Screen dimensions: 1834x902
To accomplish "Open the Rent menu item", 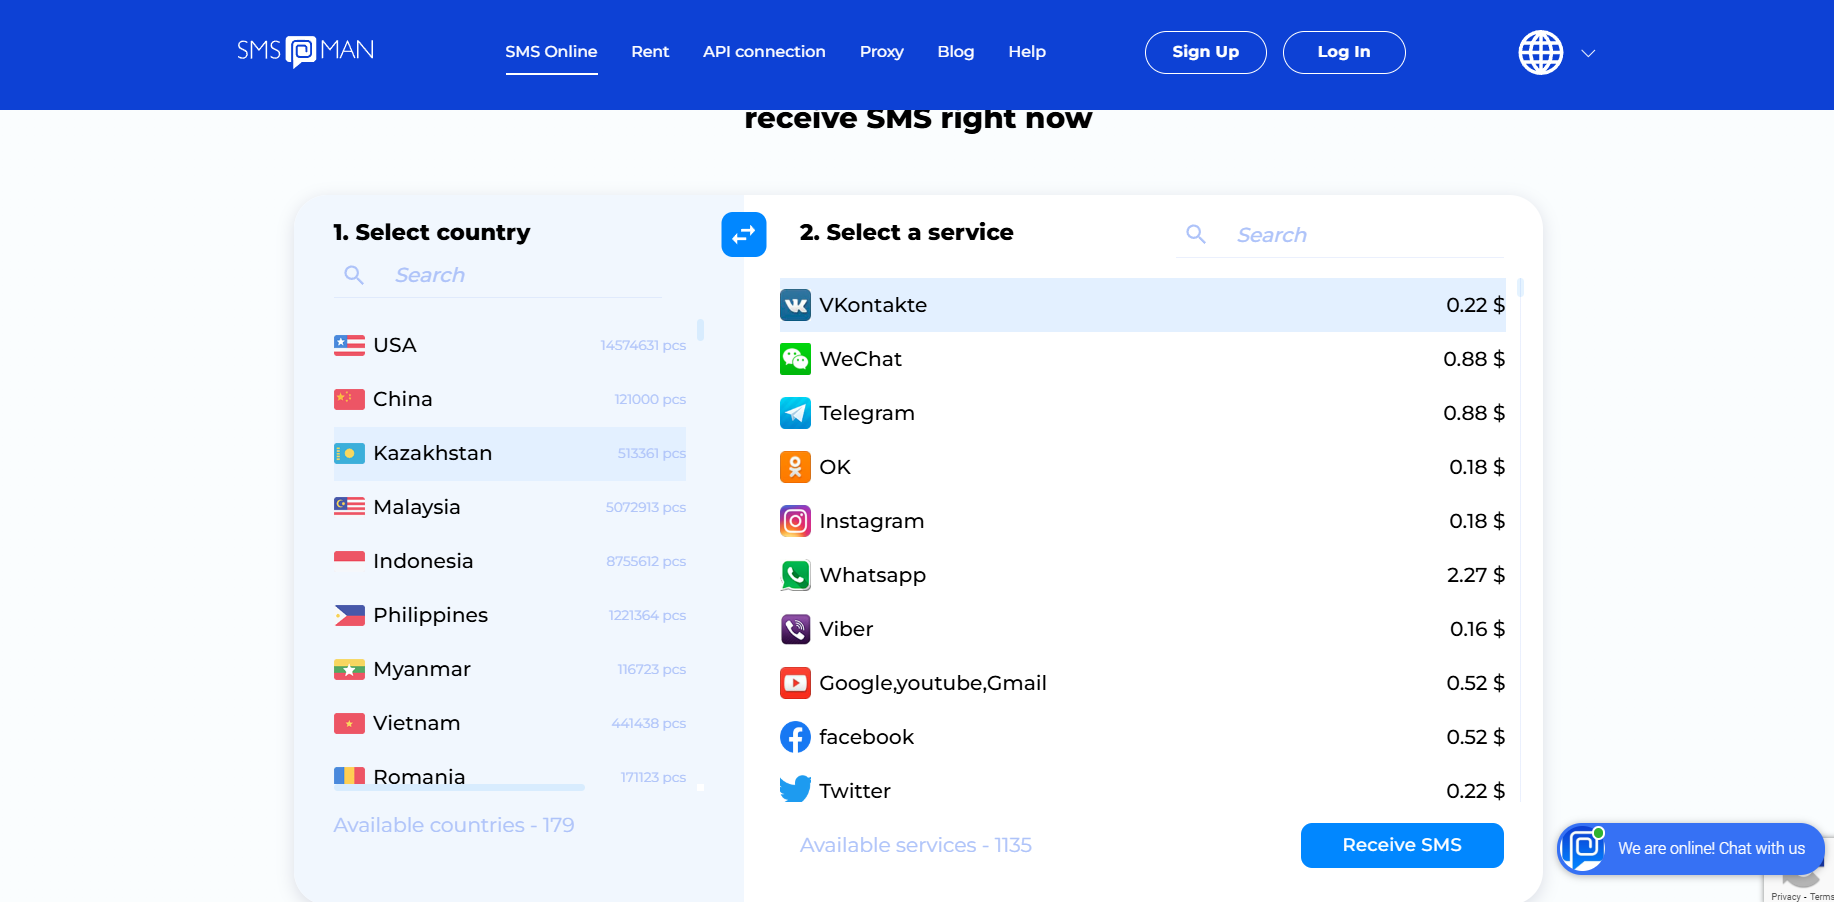I will click(650, 51).
